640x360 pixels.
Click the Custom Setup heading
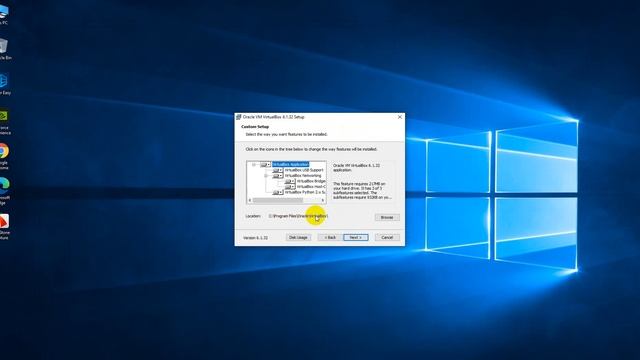click(255, 127)
